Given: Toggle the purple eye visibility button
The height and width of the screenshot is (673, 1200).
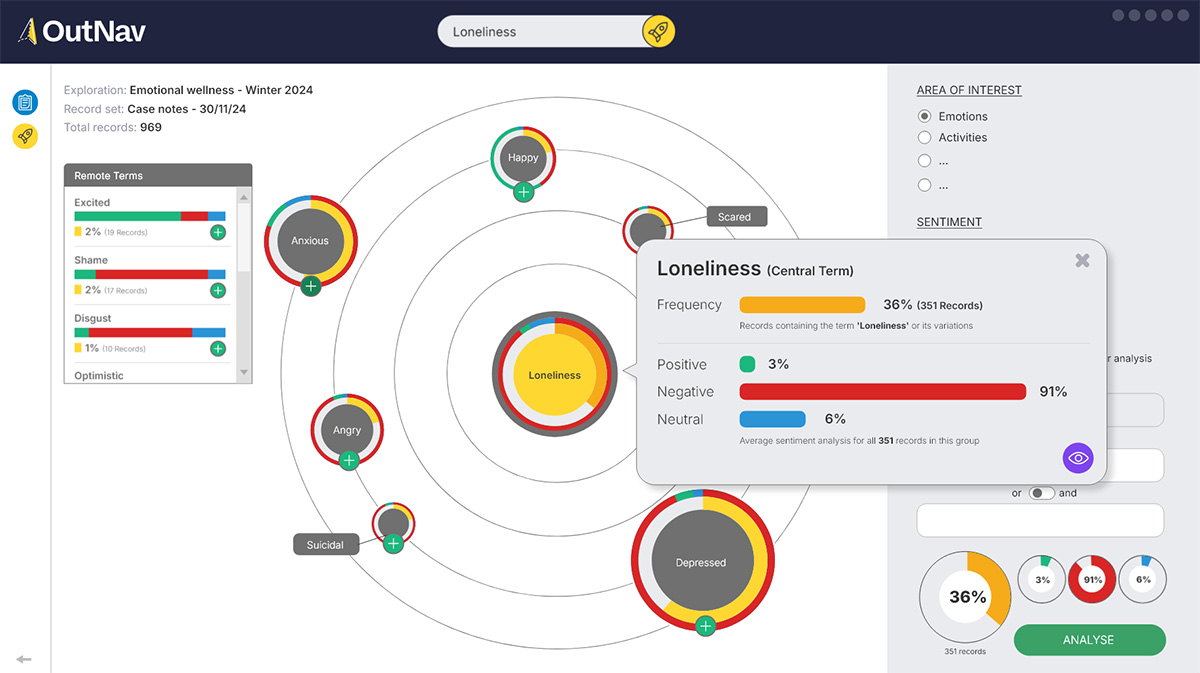Looking at the screenshot, I should point(1078,458).
